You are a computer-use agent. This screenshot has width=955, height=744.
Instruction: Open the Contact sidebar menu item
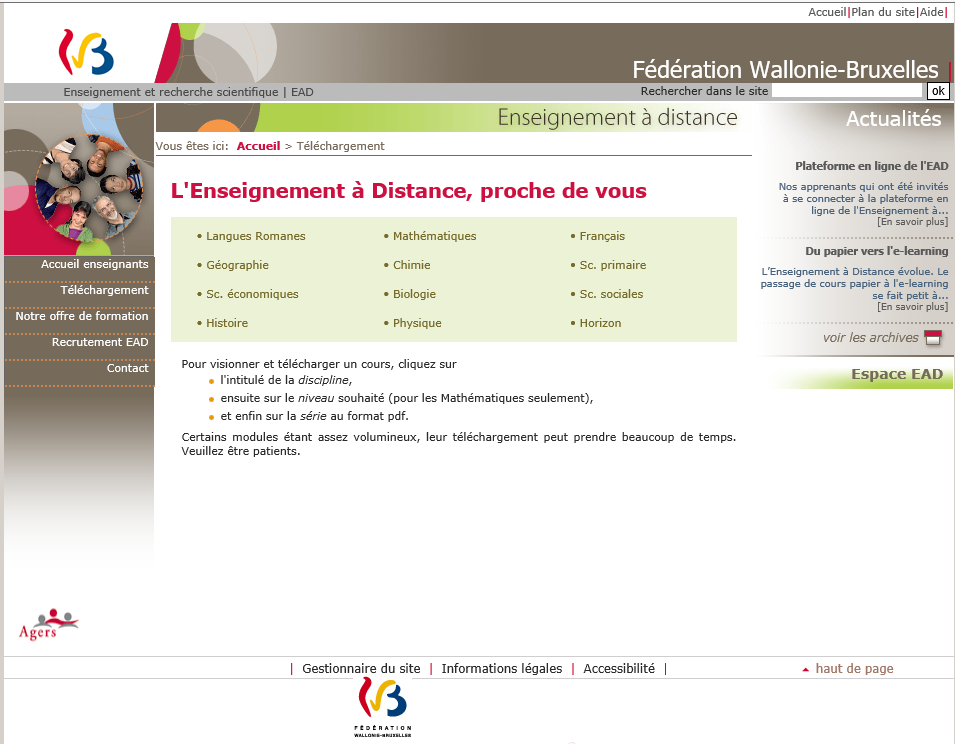pos(127,368)
